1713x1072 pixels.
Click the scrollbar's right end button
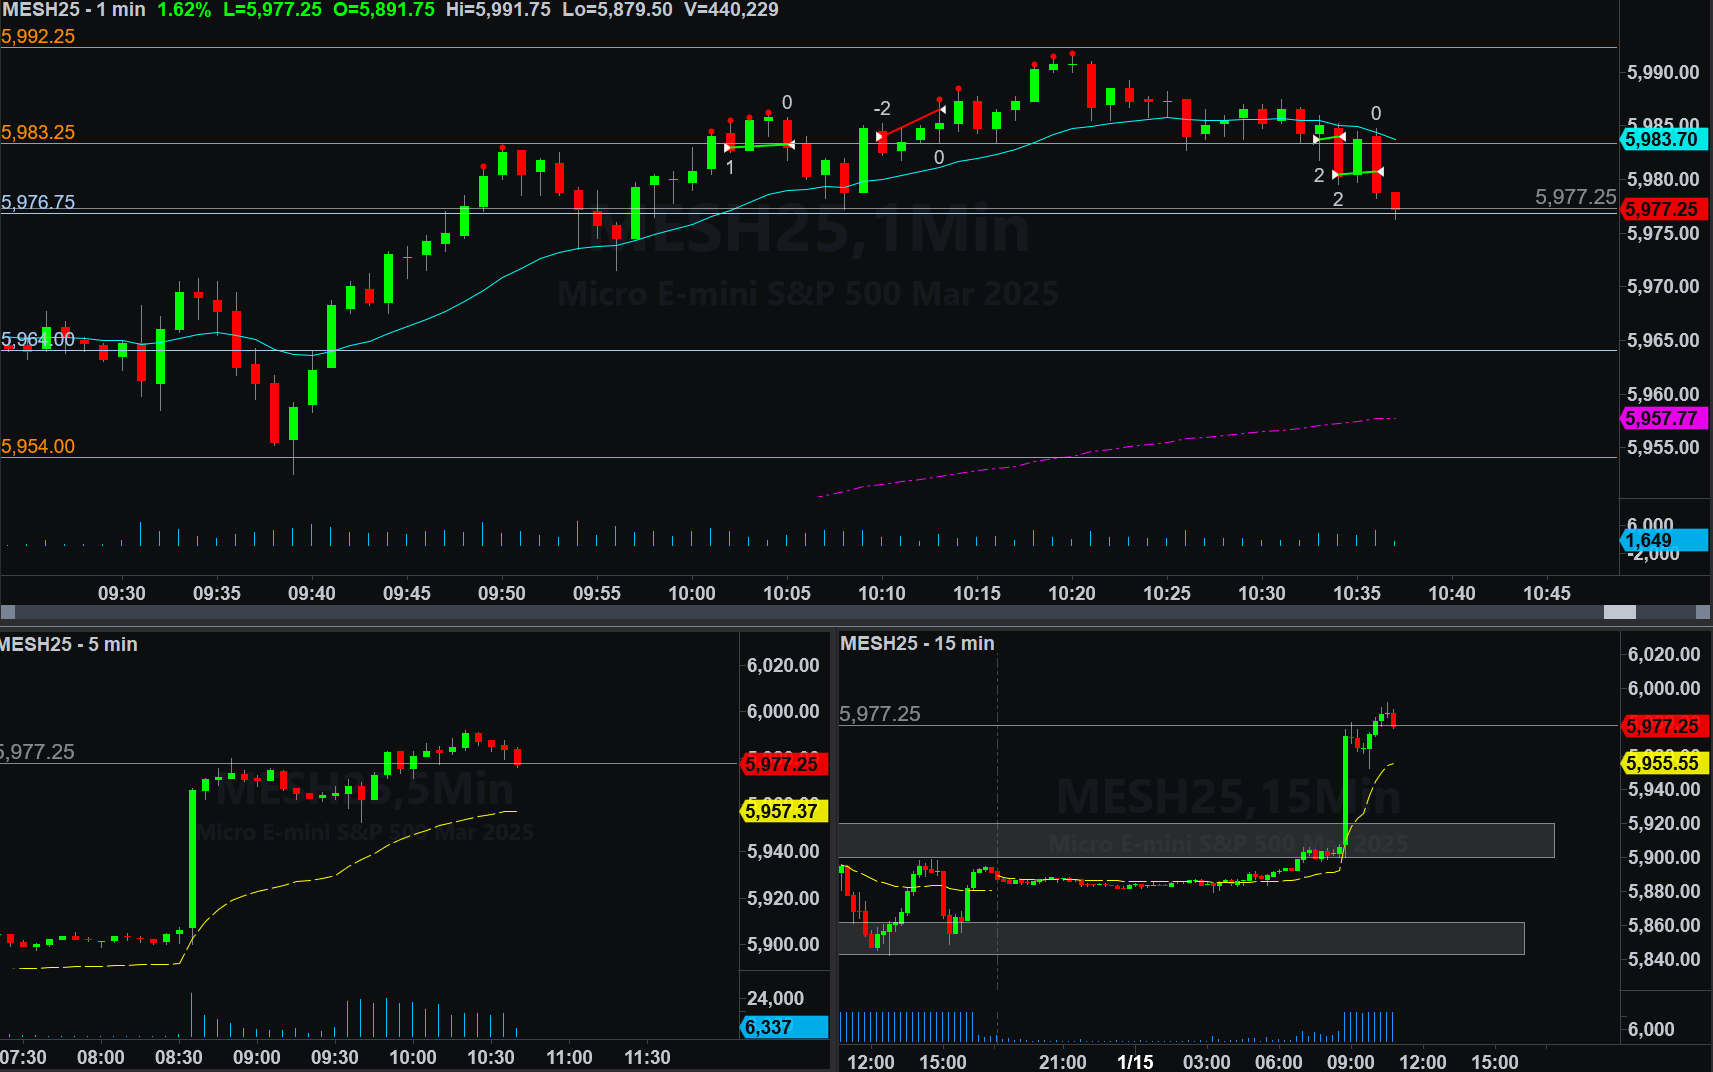(x=1704, y=612)
